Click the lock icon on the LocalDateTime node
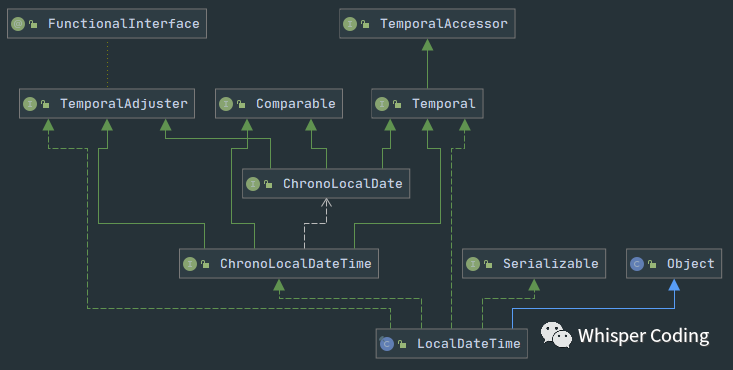This screenshot has width=733, height=370. click(x=402, y=344)
